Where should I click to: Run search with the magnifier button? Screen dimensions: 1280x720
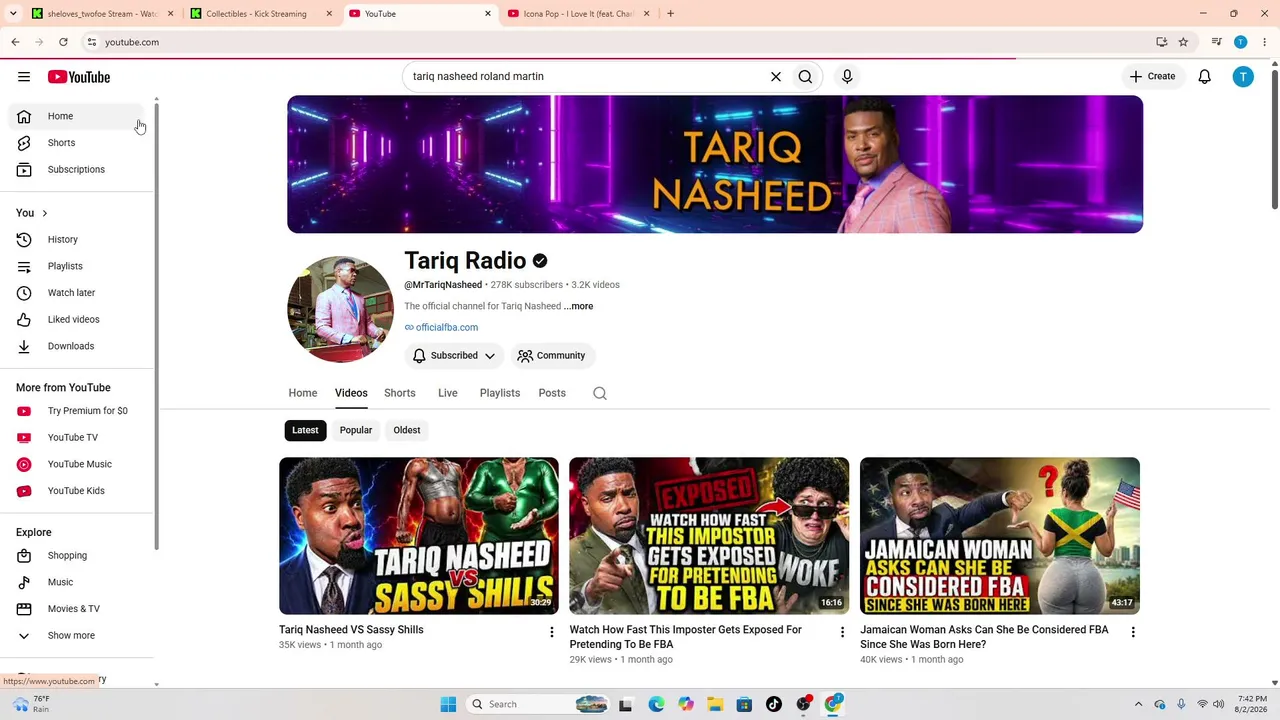(805, 76)
